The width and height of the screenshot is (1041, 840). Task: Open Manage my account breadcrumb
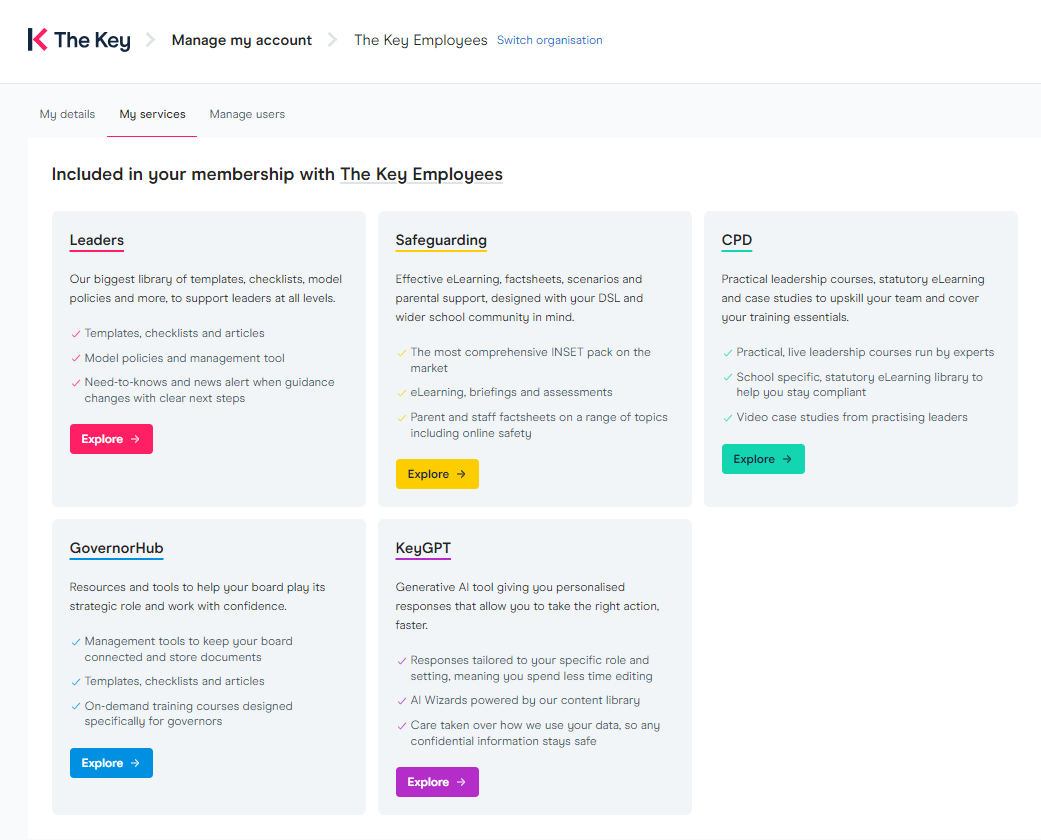pos(242,40)
